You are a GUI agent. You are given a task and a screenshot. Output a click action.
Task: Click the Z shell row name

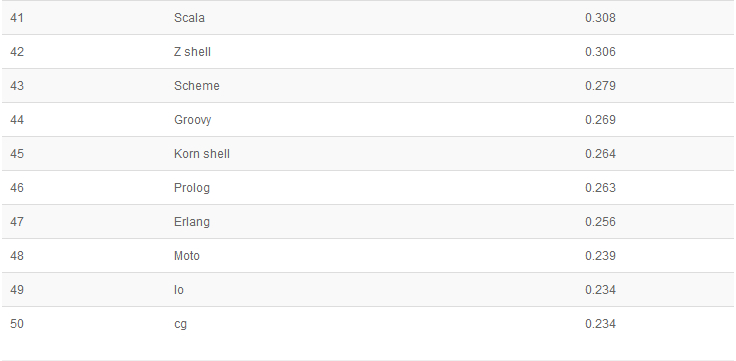[192, 52]
